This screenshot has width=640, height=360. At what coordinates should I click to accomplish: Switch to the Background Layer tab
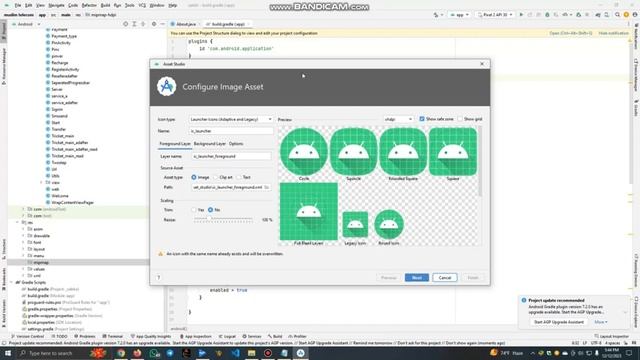209,144
